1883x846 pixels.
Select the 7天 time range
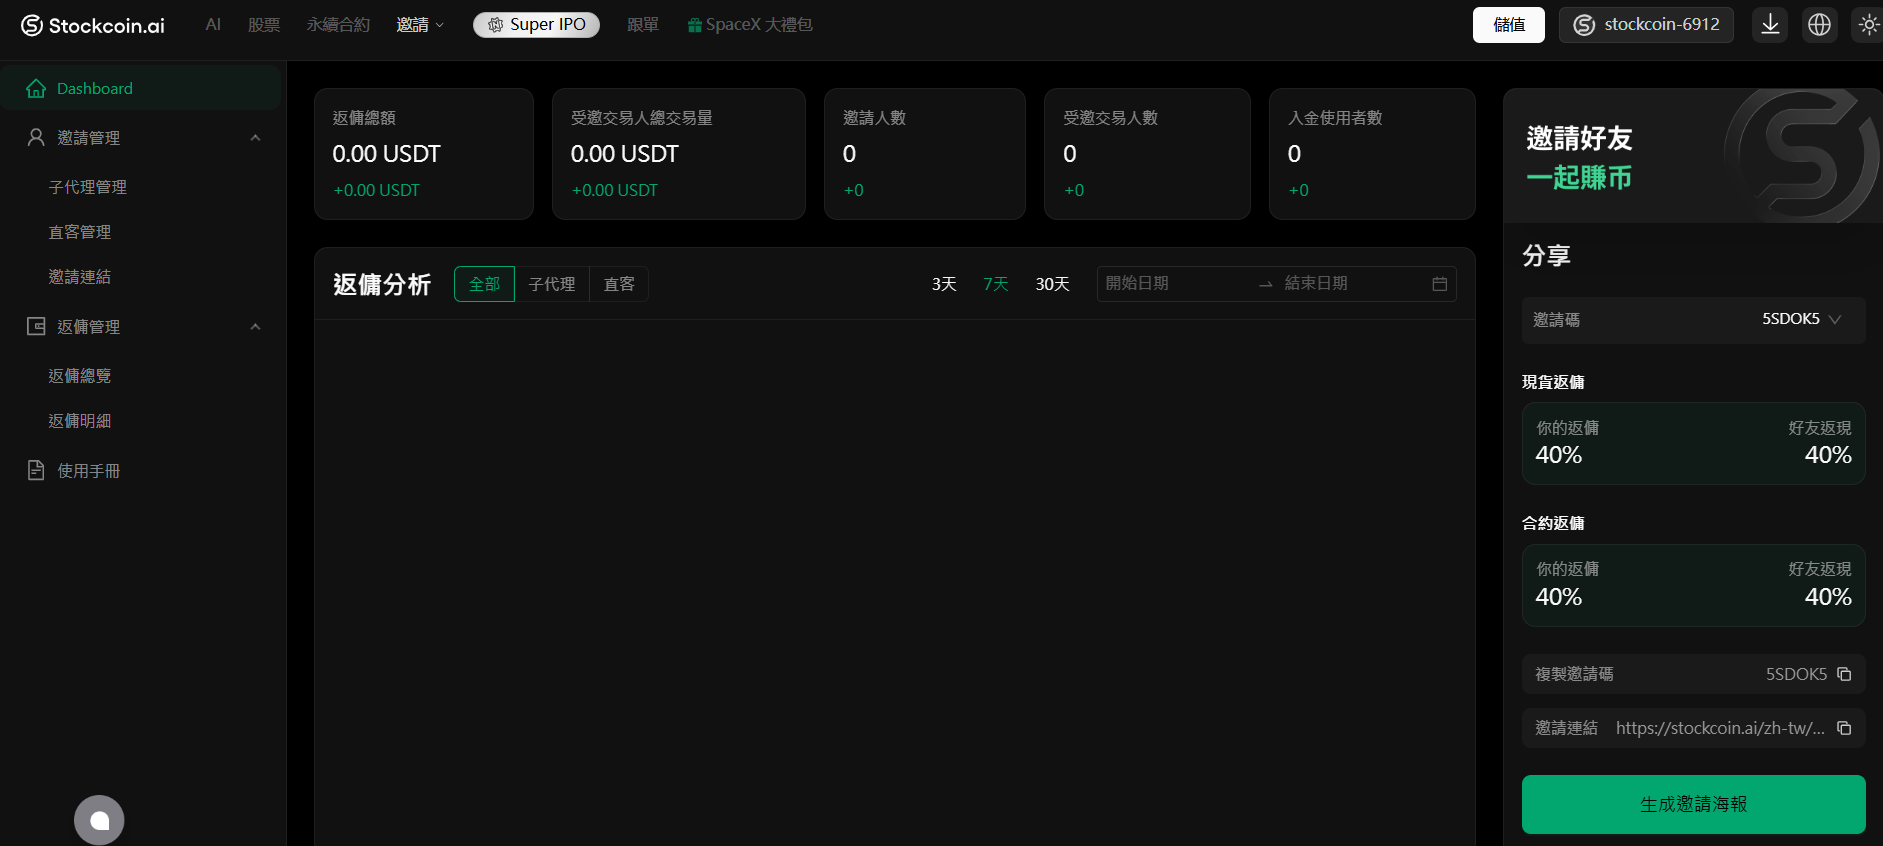[996, 284]
